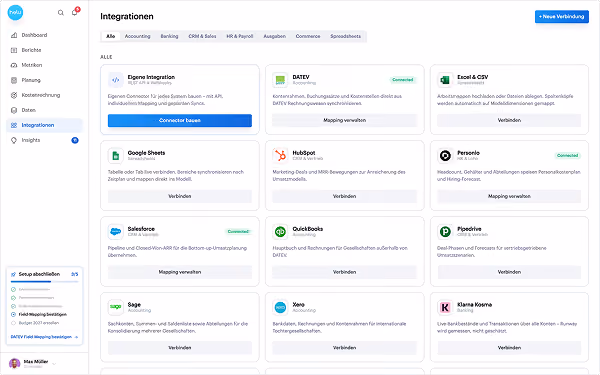The image size is (600, 375).
Task: Open Planung in the sidebar
Action: [44, 80]
